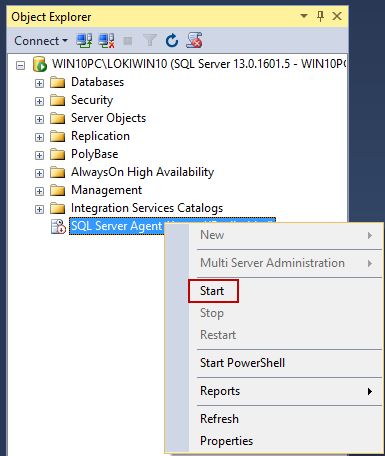
Task: Select the Databases tree item
Action: click(97, 82)
